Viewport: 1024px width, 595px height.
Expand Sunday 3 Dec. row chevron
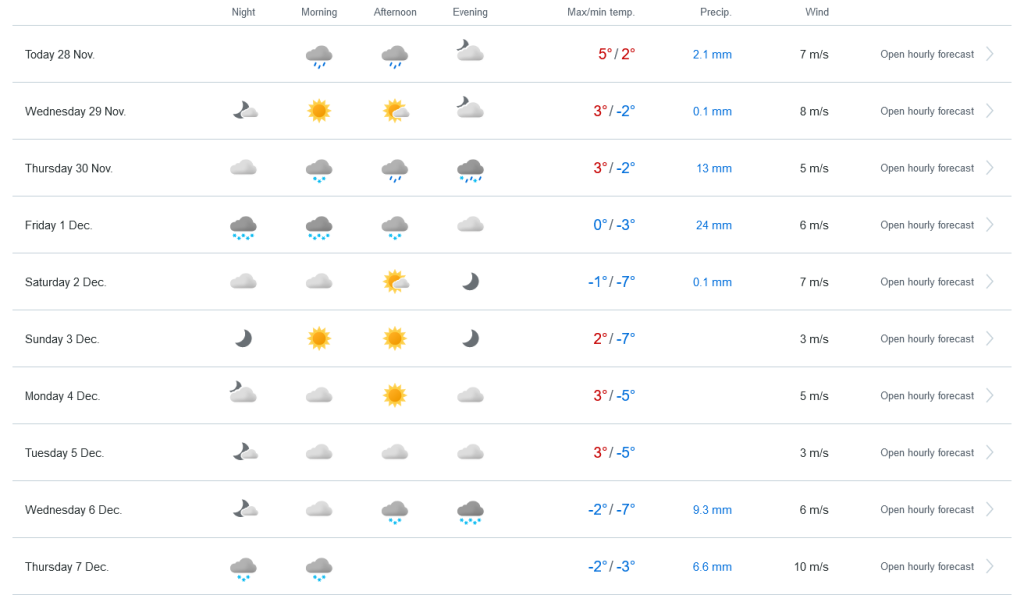[x=990, y=339]
